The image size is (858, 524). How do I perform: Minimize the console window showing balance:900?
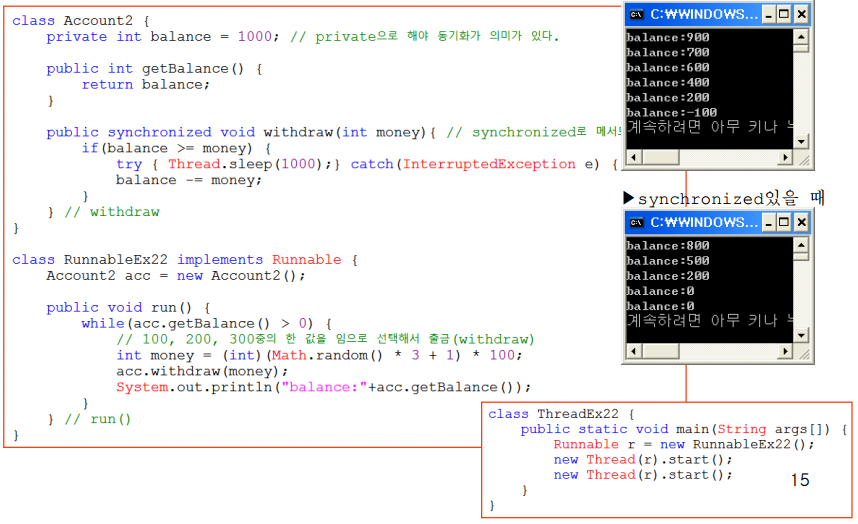[769, 14]
